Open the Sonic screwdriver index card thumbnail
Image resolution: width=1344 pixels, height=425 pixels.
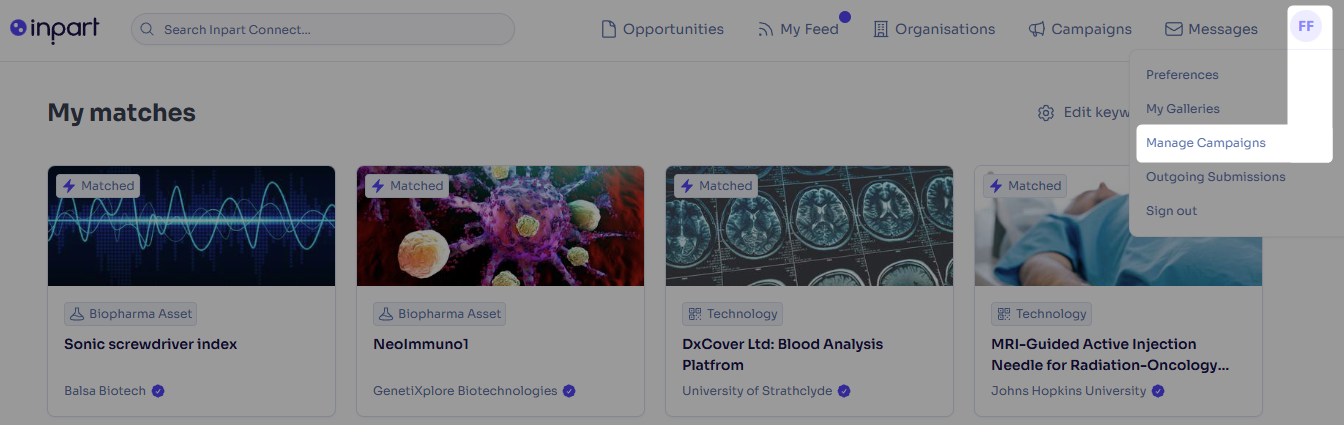(192, 226)
